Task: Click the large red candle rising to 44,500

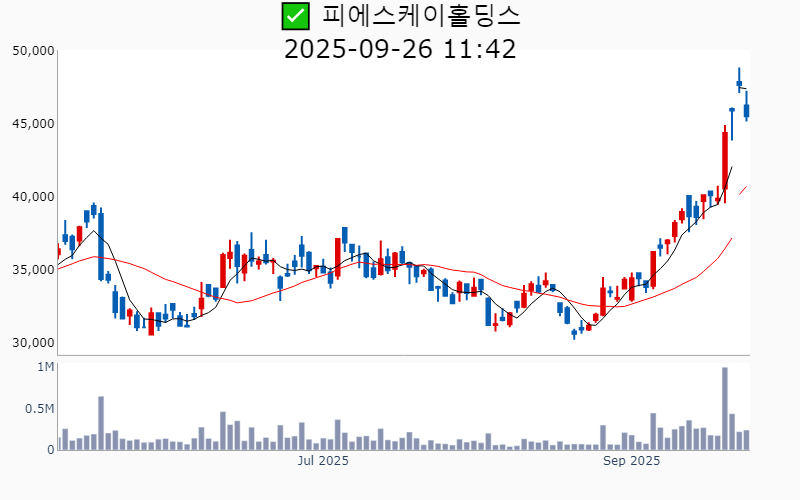Action: pyautogui.click(x=725, y=160)
